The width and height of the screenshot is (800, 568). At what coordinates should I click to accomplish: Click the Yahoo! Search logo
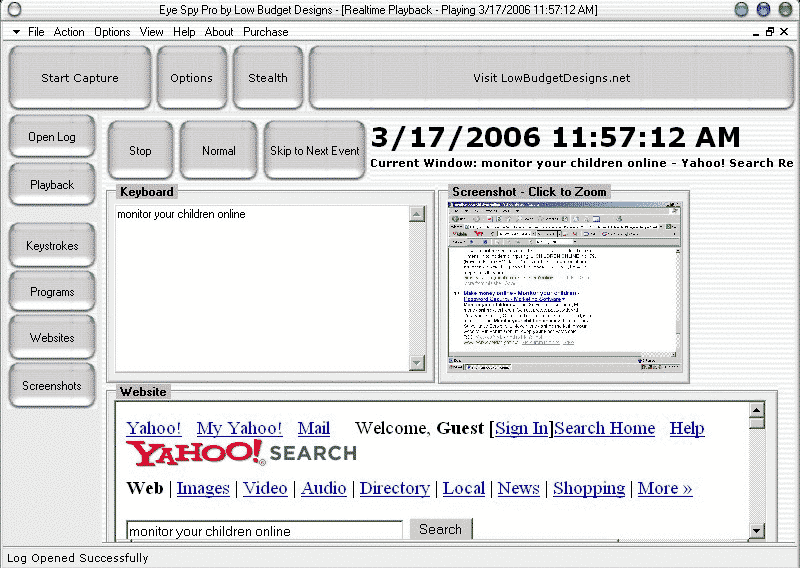tap(241, 453)
